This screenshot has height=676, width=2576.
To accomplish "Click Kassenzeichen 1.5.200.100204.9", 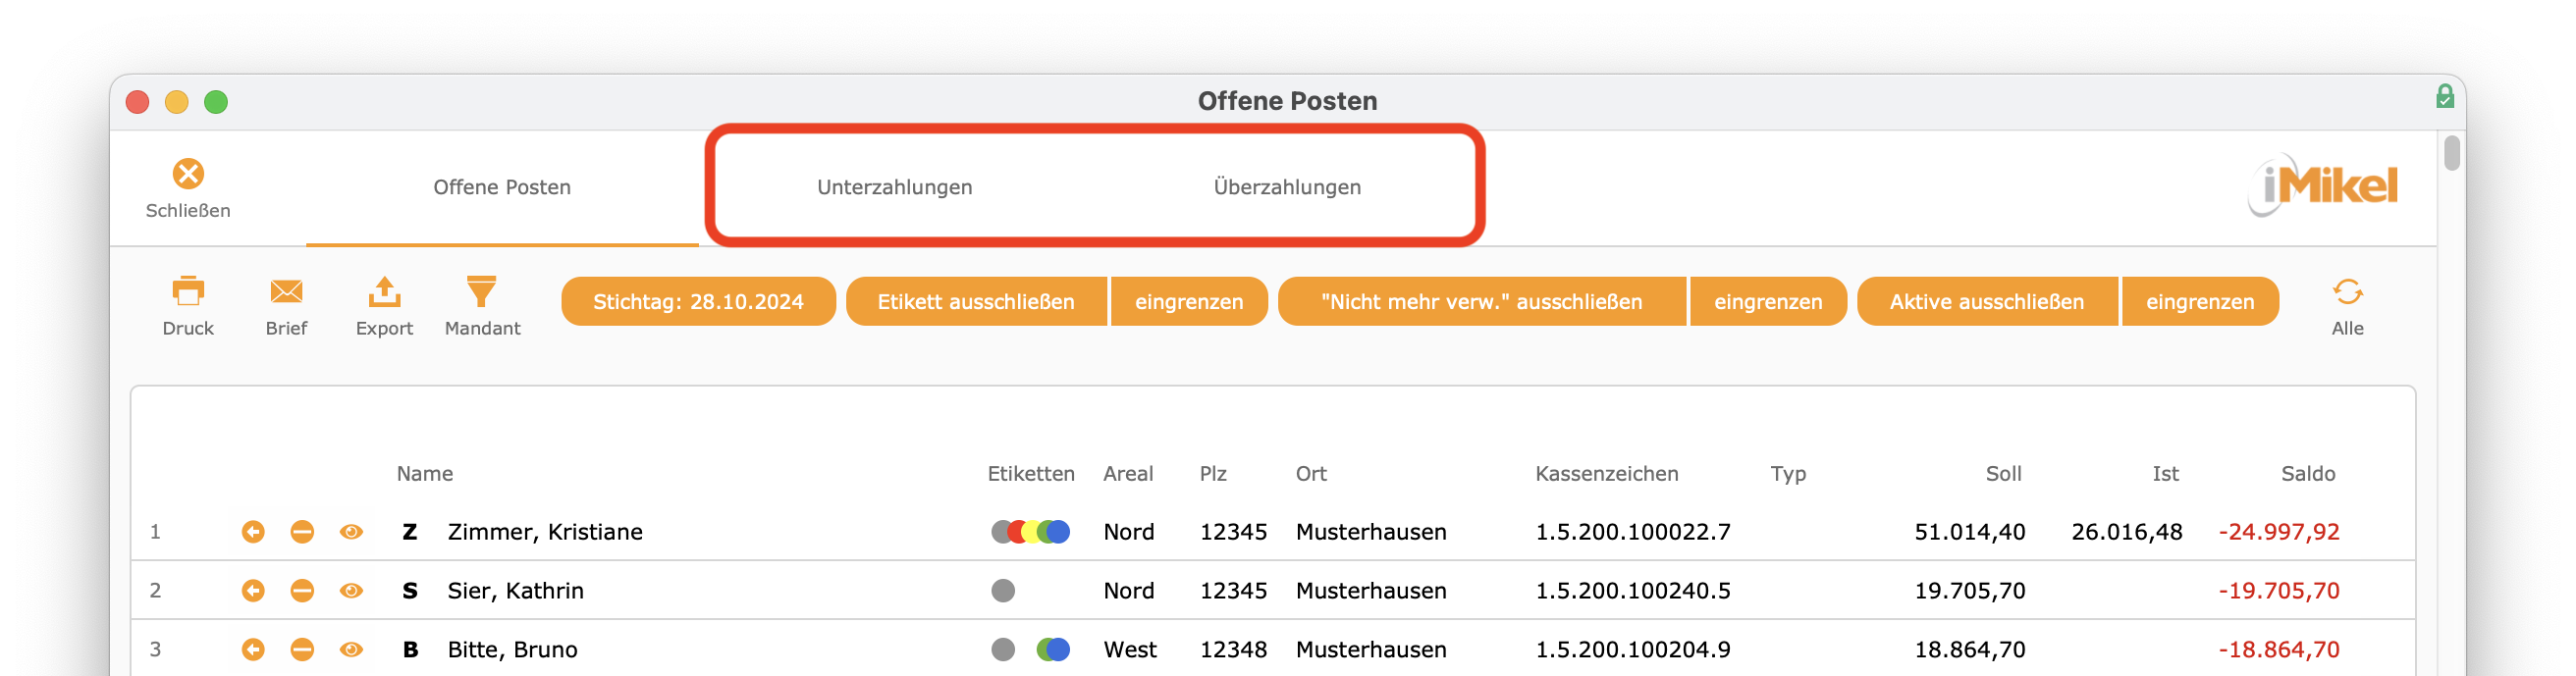I will click(x=1633, y=650).
